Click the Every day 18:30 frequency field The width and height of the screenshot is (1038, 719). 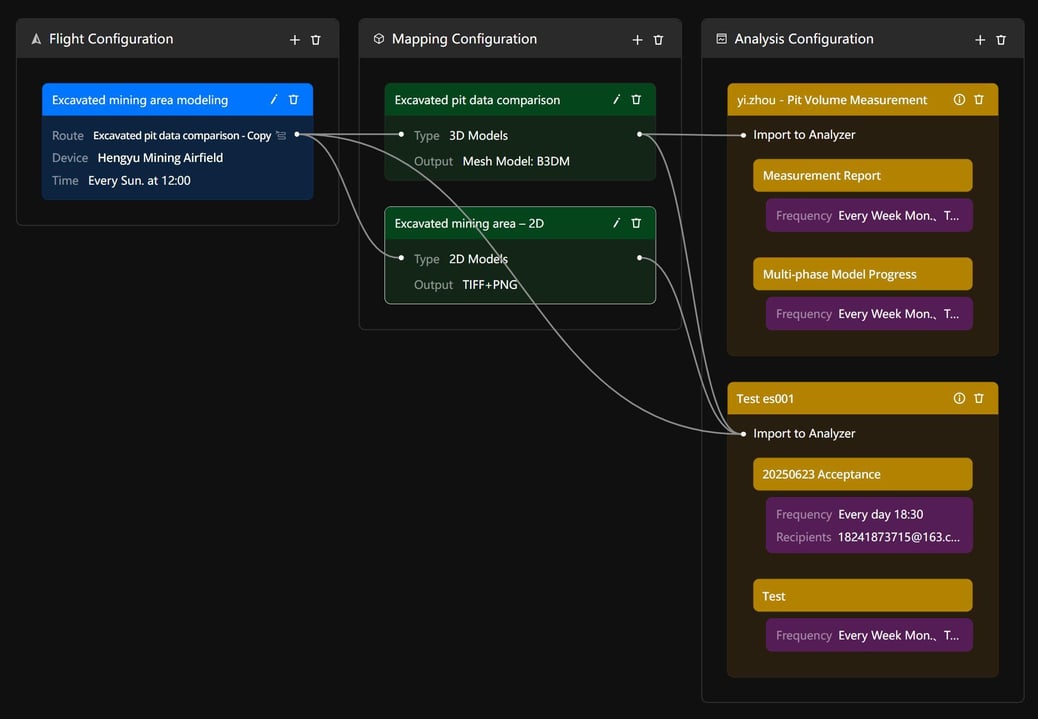[x=880, y=515]
